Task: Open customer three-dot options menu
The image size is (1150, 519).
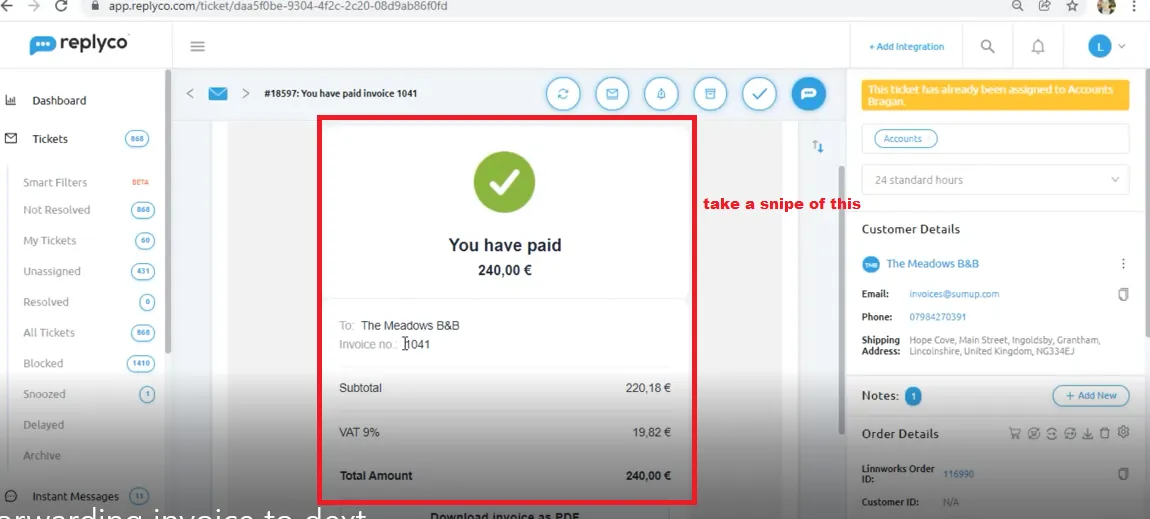Action: 1123,263
